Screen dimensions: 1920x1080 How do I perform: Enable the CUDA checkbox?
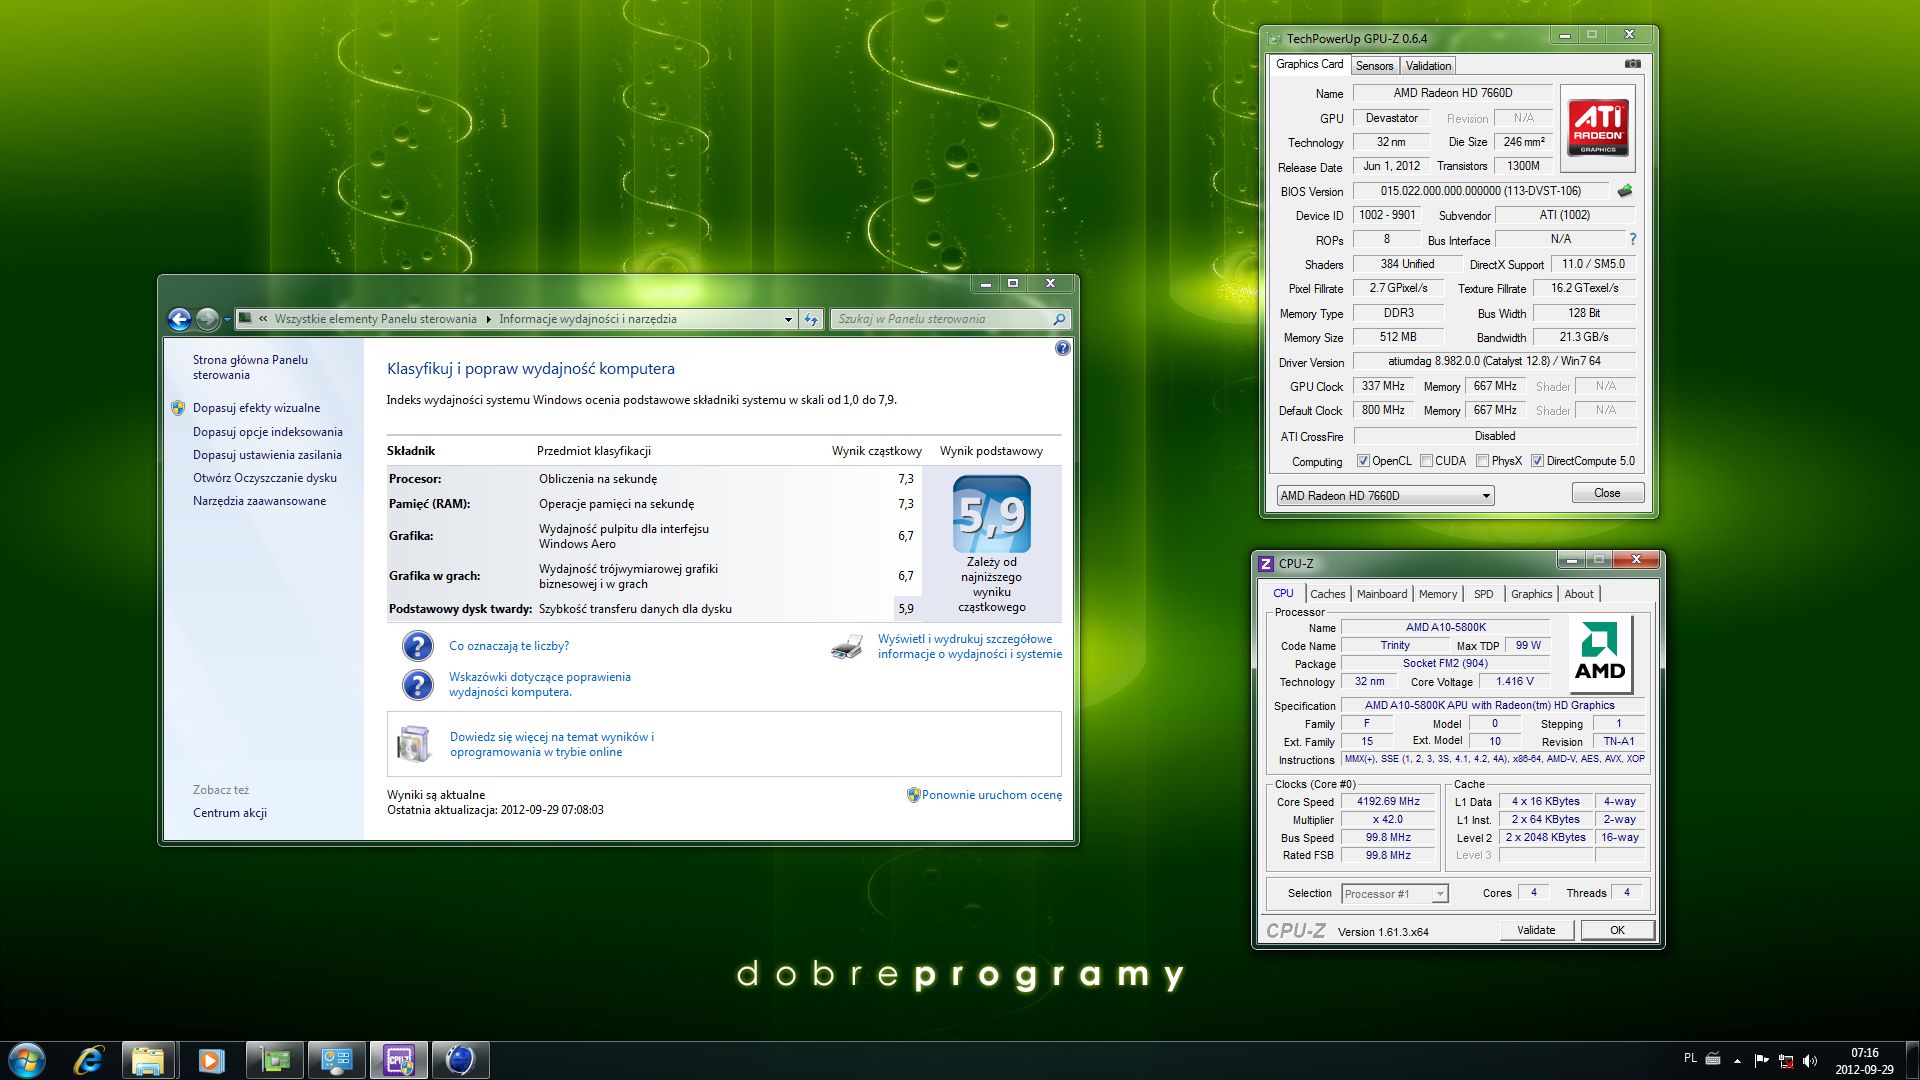1426,461
